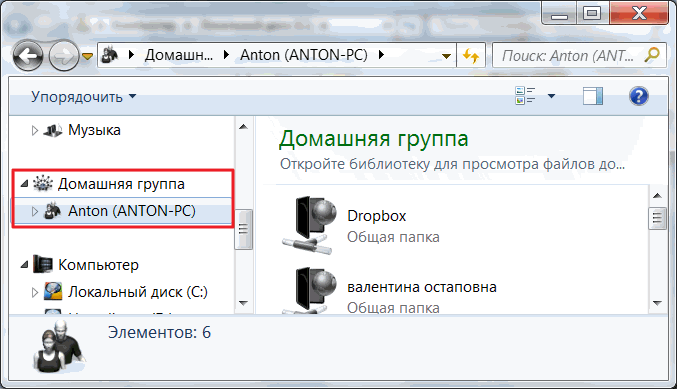
Task: Click the Локальный диск (C:) drive icon
Action: click(53, 291)
